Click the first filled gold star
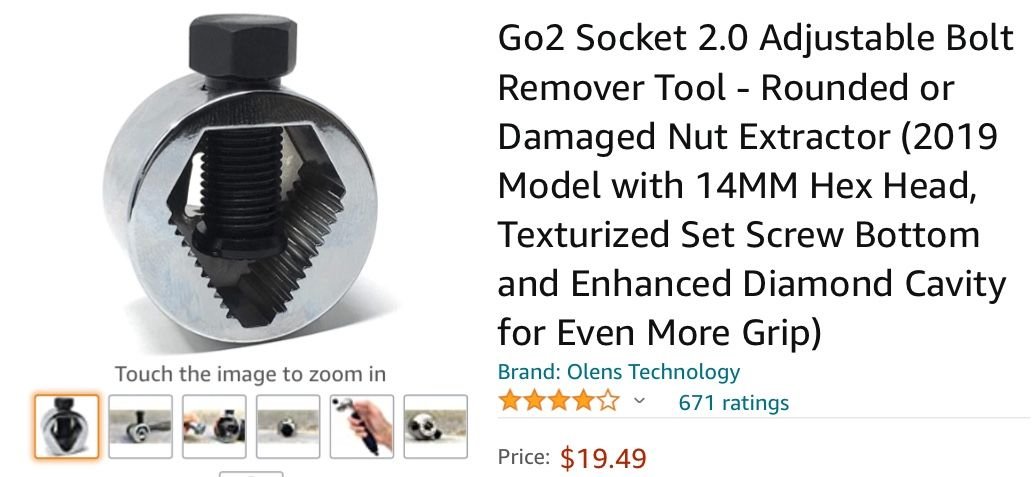The width and height of the screenshot is (1035, 477). tap(510, 401)
